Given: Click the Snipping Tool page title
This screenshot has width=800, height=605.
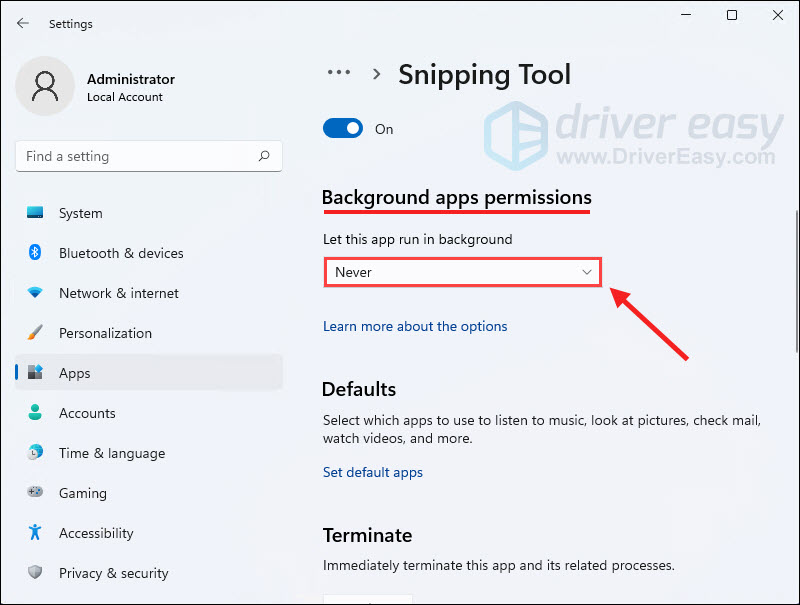Looking at the screenshot, I should 484,74.
